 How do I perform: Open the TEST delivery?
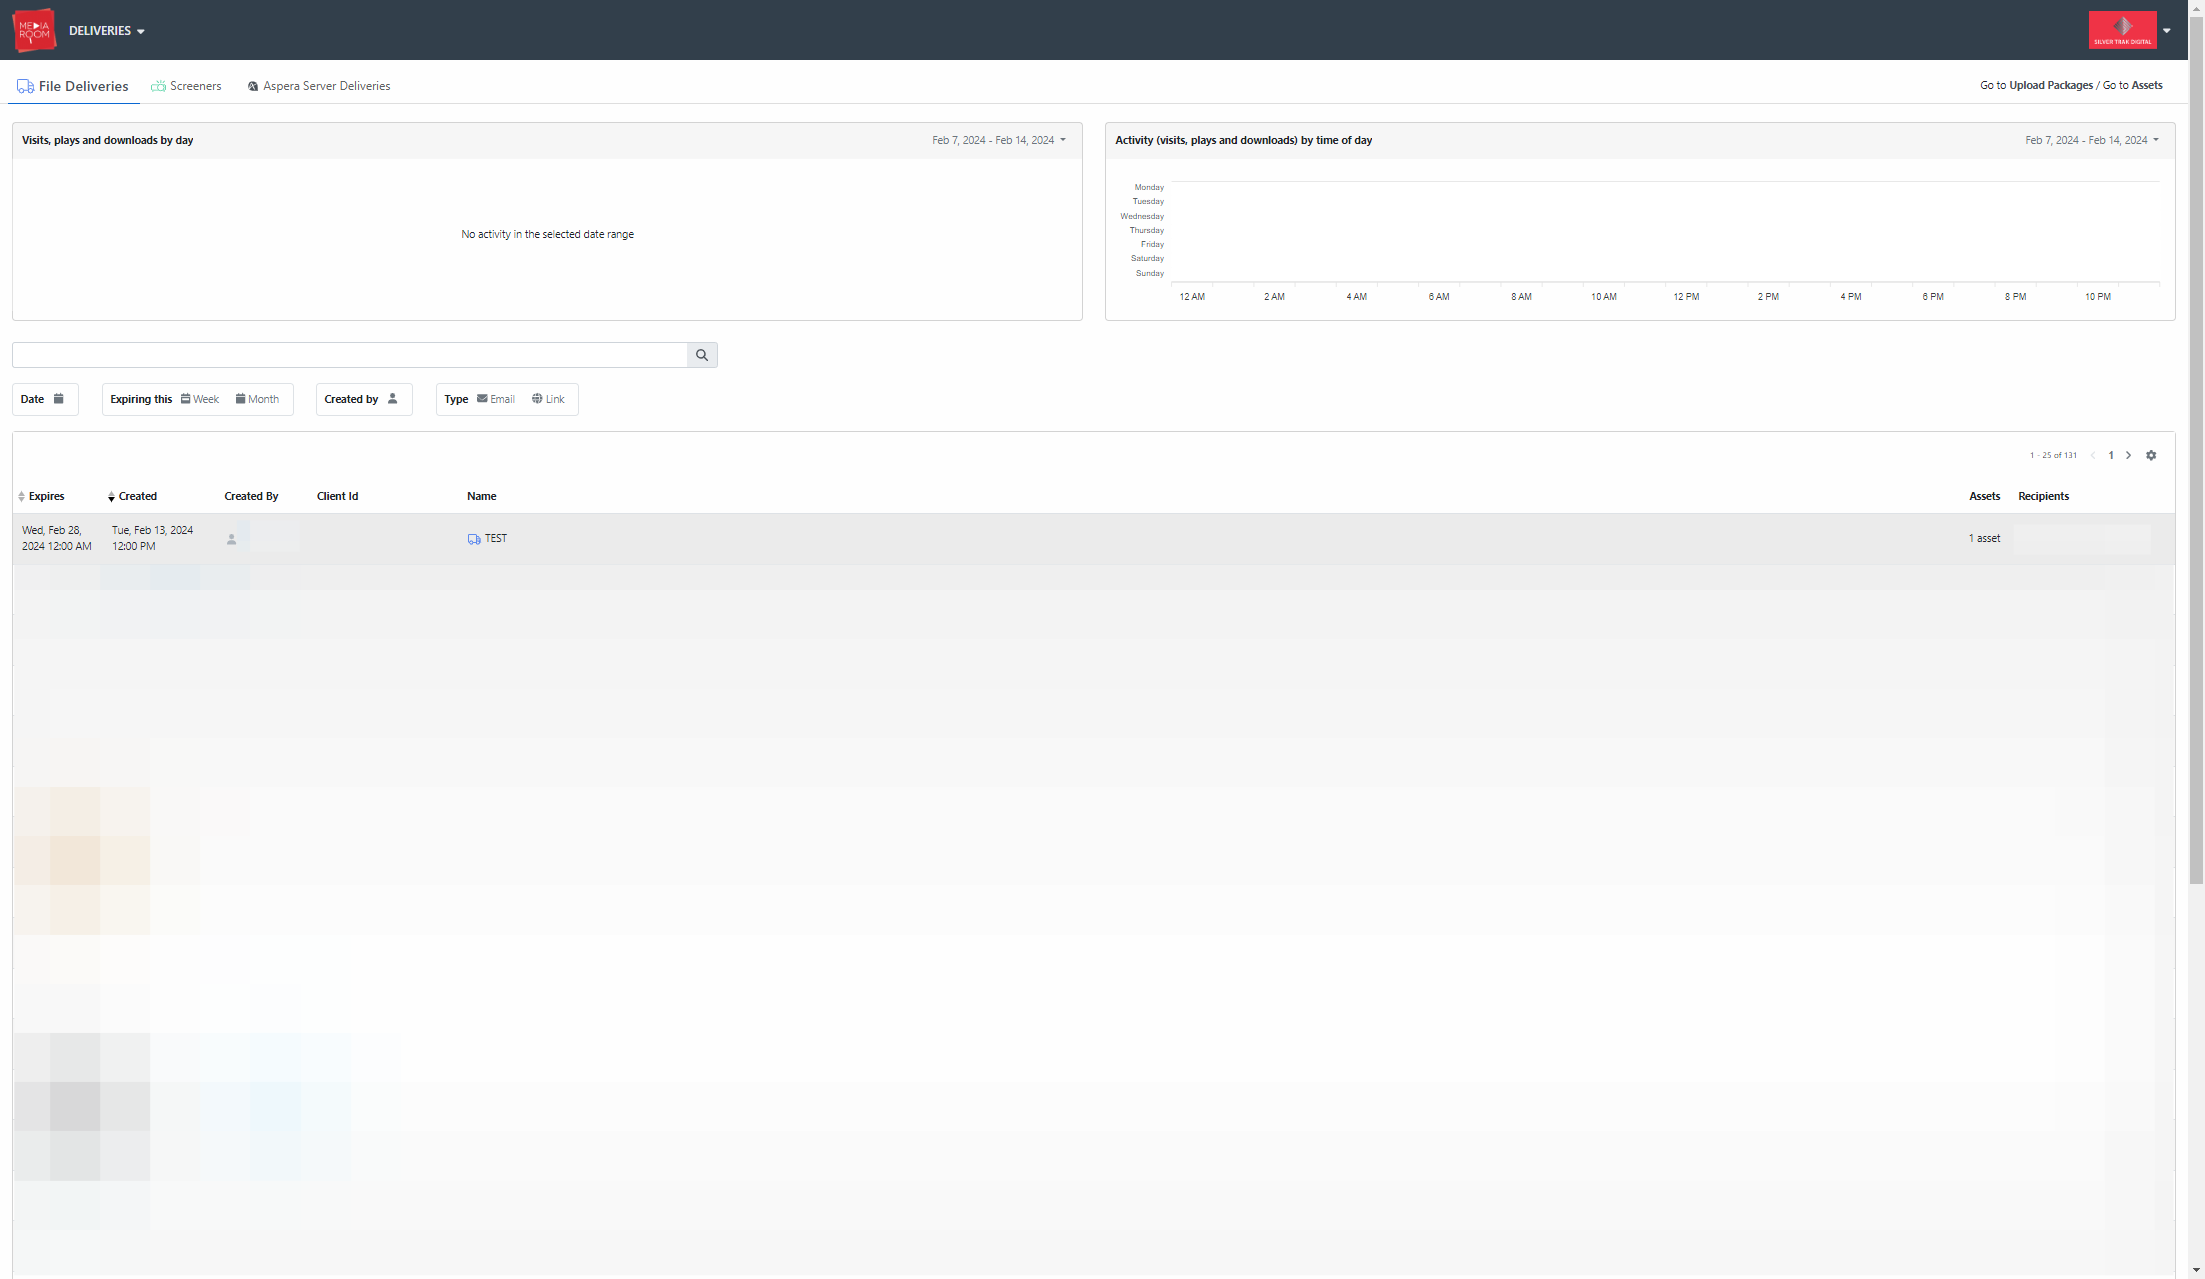[496, 538]
